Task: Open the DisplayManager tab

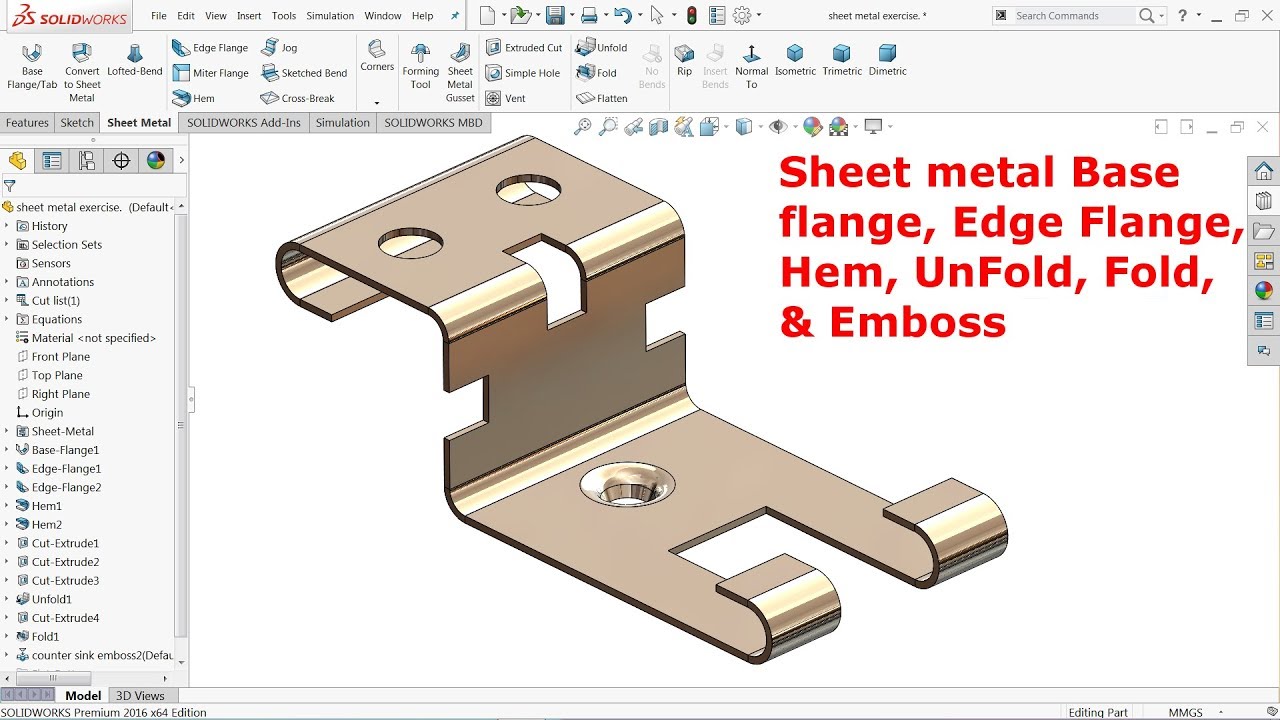Action: [x=155, y=161]
